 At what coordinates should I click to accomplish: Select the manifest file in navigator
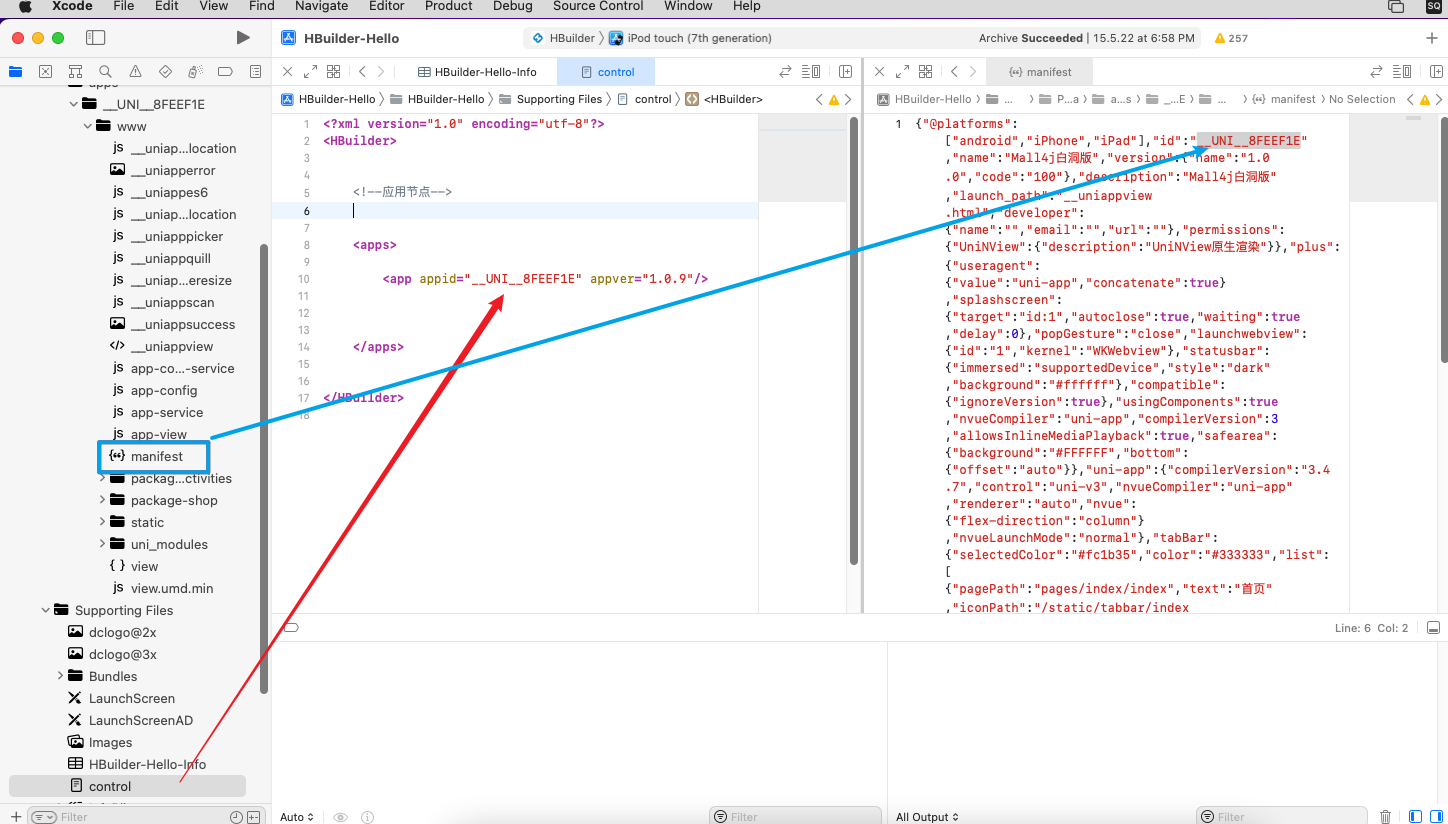156,456
